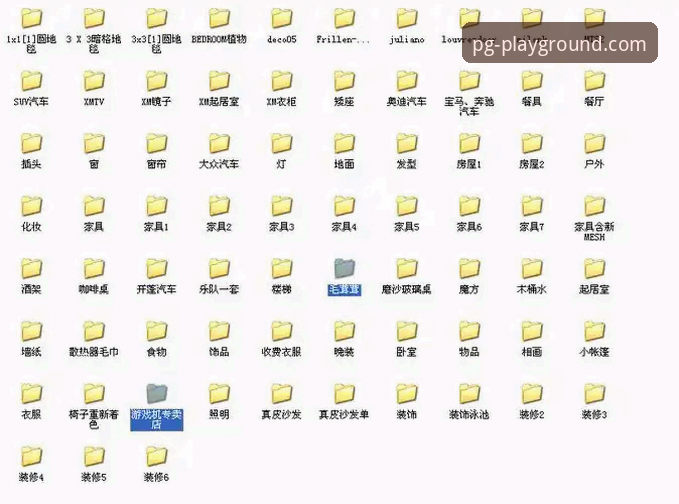
Task: Select the 咖啡桌 folder icon
Action: click(x=94, y=268)
